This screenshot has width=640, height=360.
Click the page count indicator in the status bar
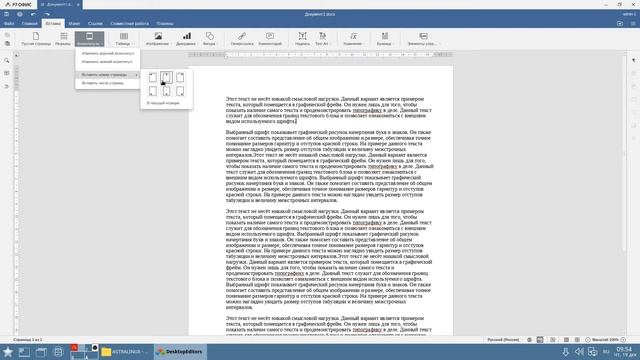pos(27,340)
